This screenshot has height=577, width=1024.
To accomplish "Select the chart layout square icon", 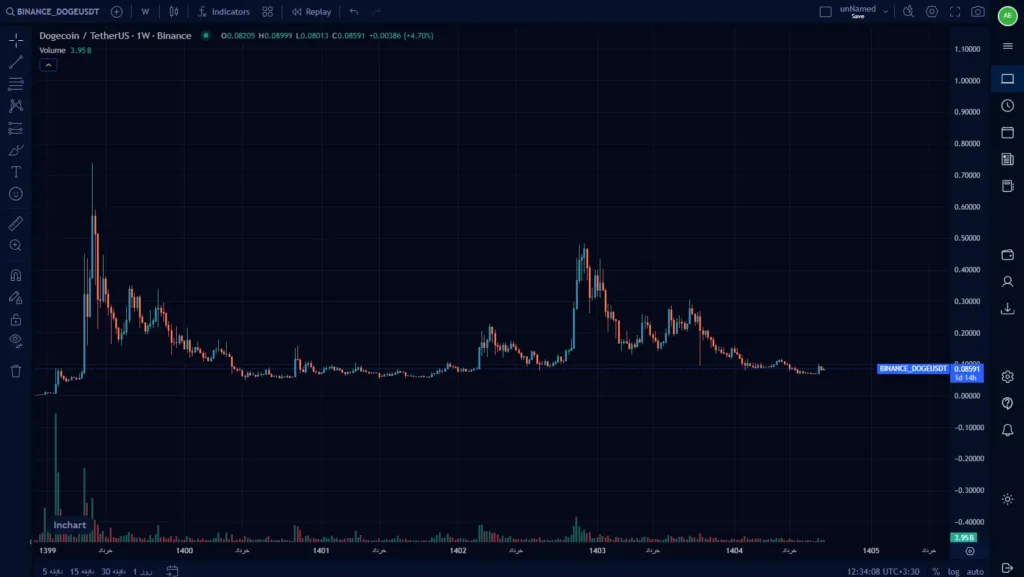I will 825,12.
